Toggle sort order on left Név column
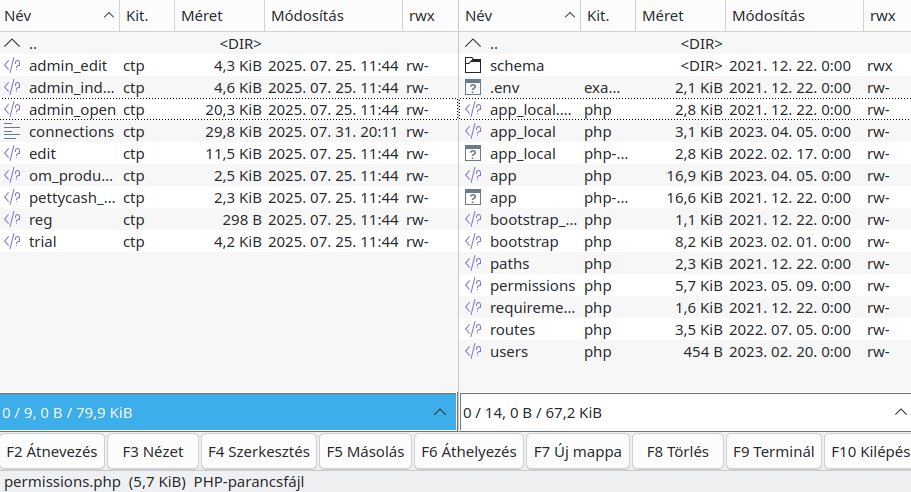 coord(59,16)
